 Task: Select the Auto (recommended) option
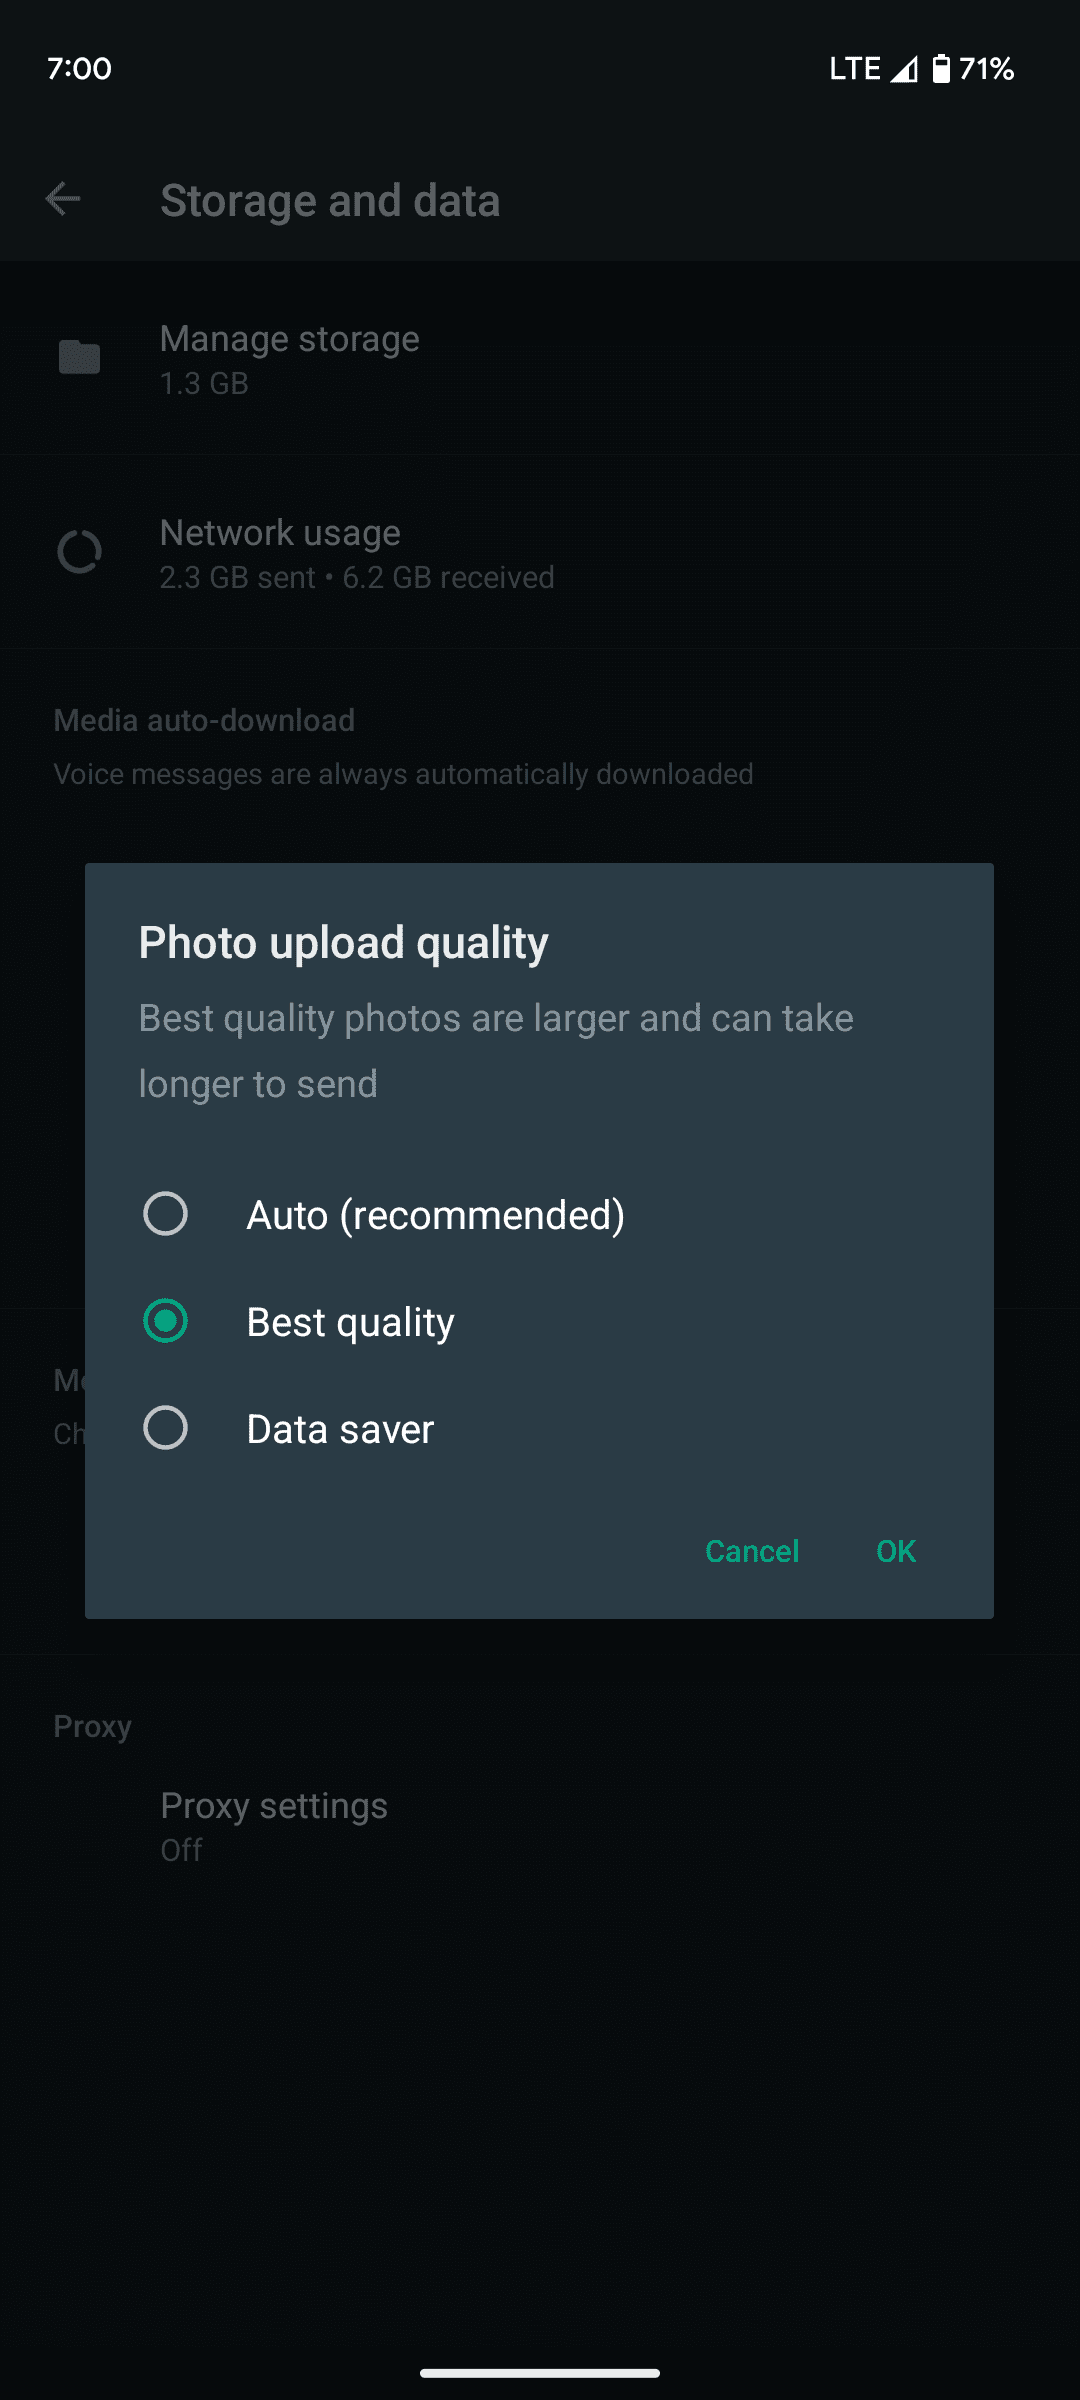pyautogui.click(x=435, y=1215)
